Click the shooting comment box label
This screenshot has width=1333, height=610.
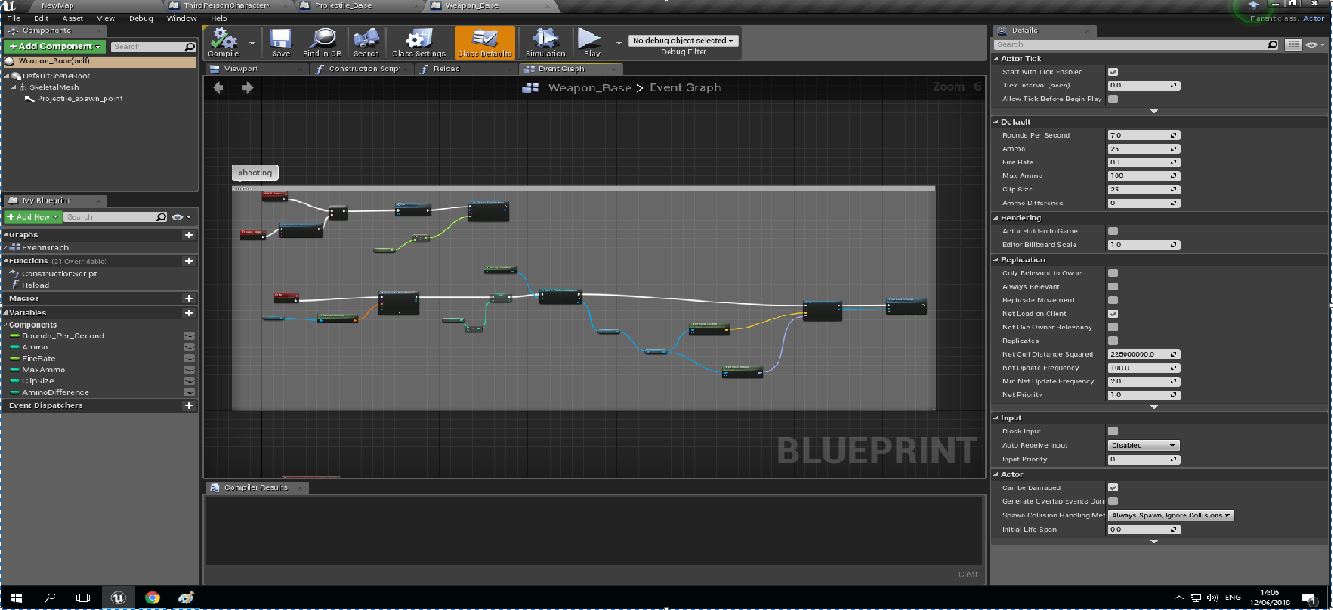point(254,172)
